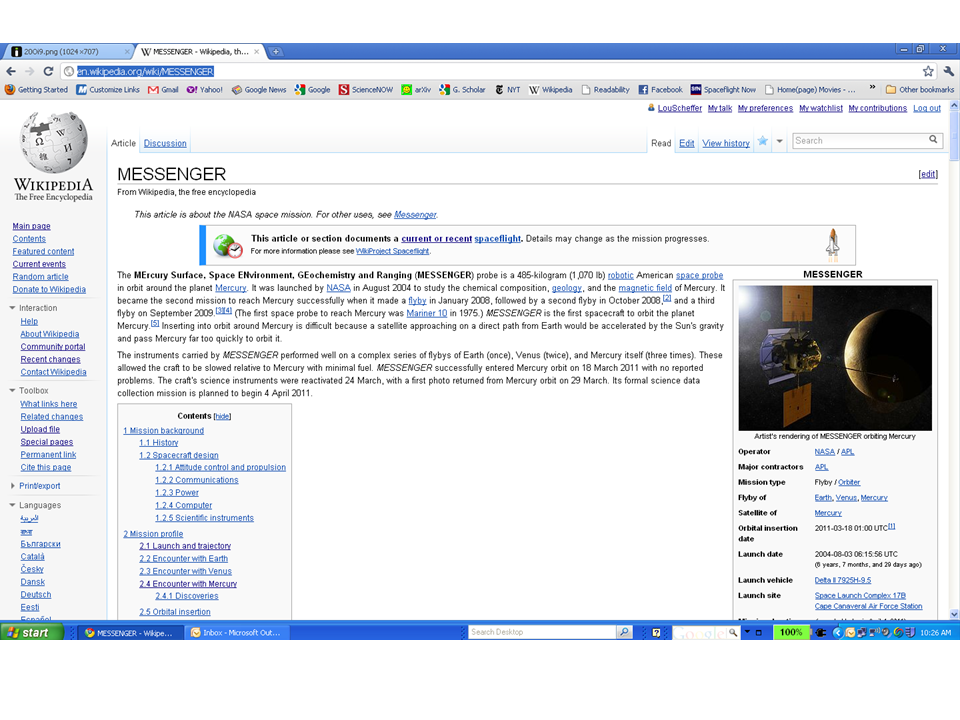The image size is (960, 720).
Task: Open the Discussion tab
Action: [165, 143]
